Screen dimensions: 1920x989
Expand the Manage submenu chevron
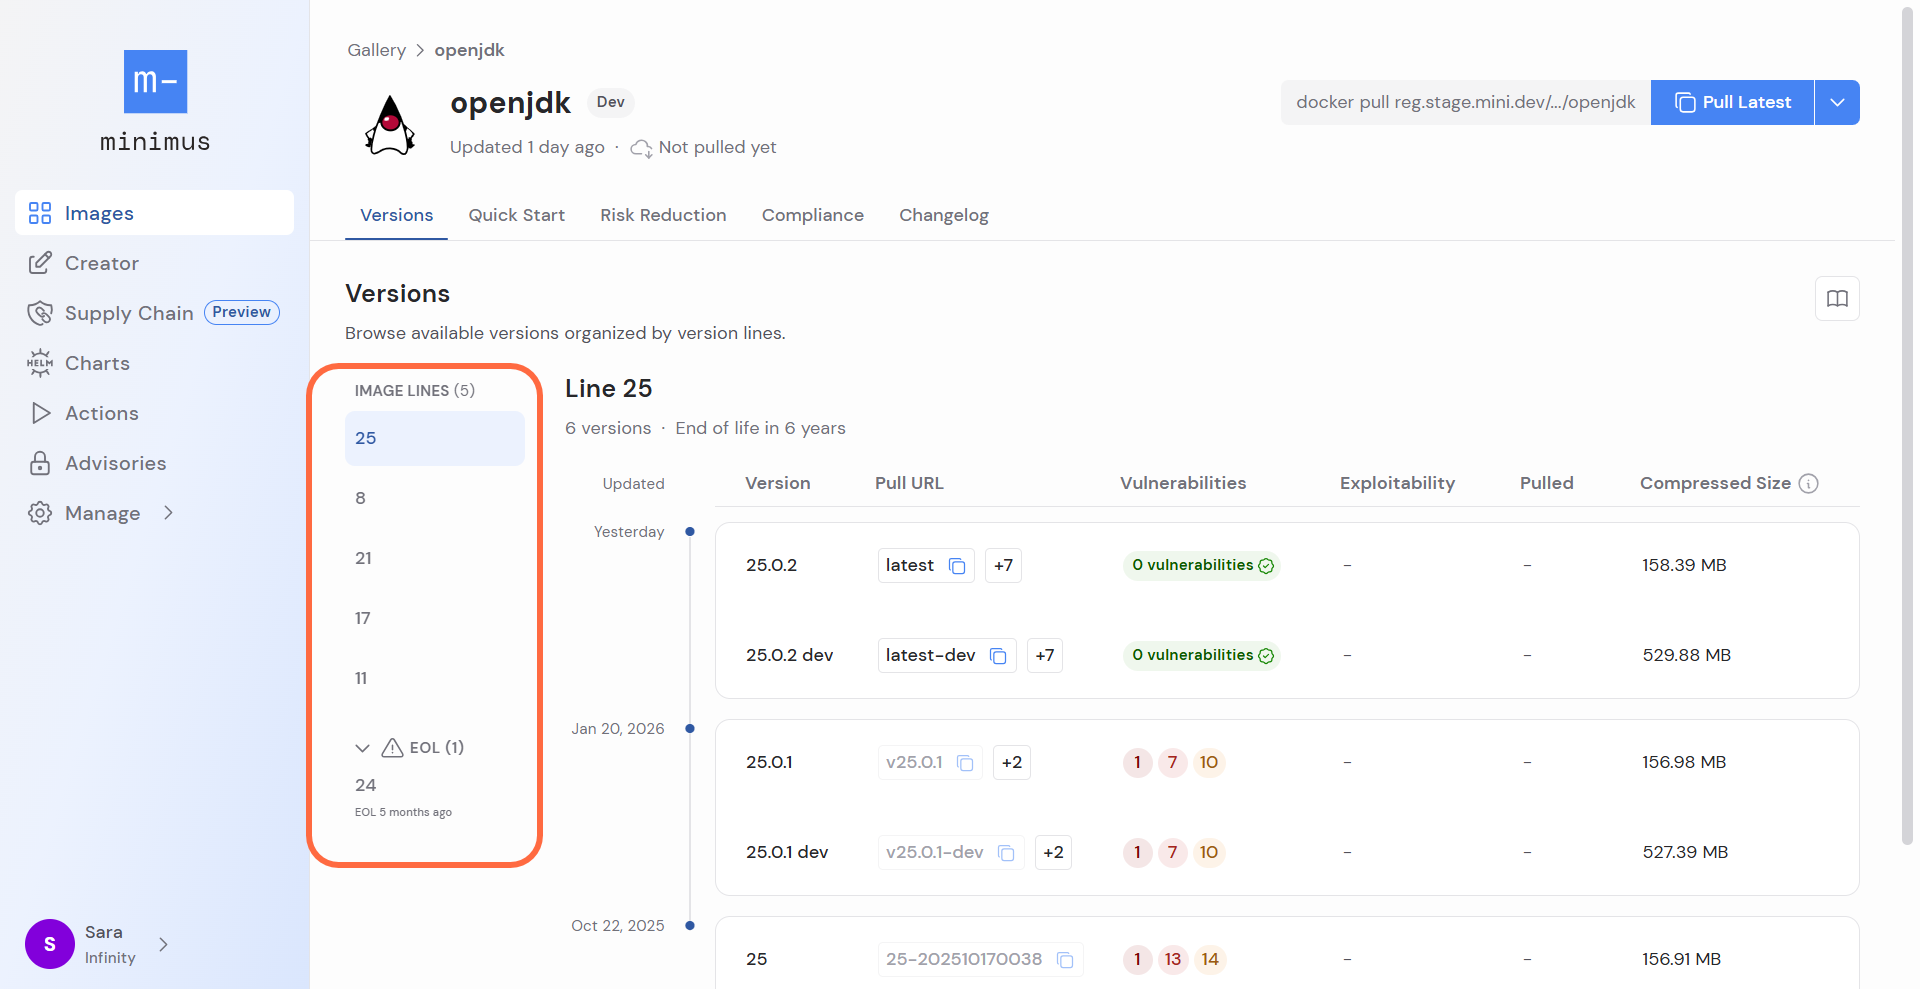[x=168, y=513]
